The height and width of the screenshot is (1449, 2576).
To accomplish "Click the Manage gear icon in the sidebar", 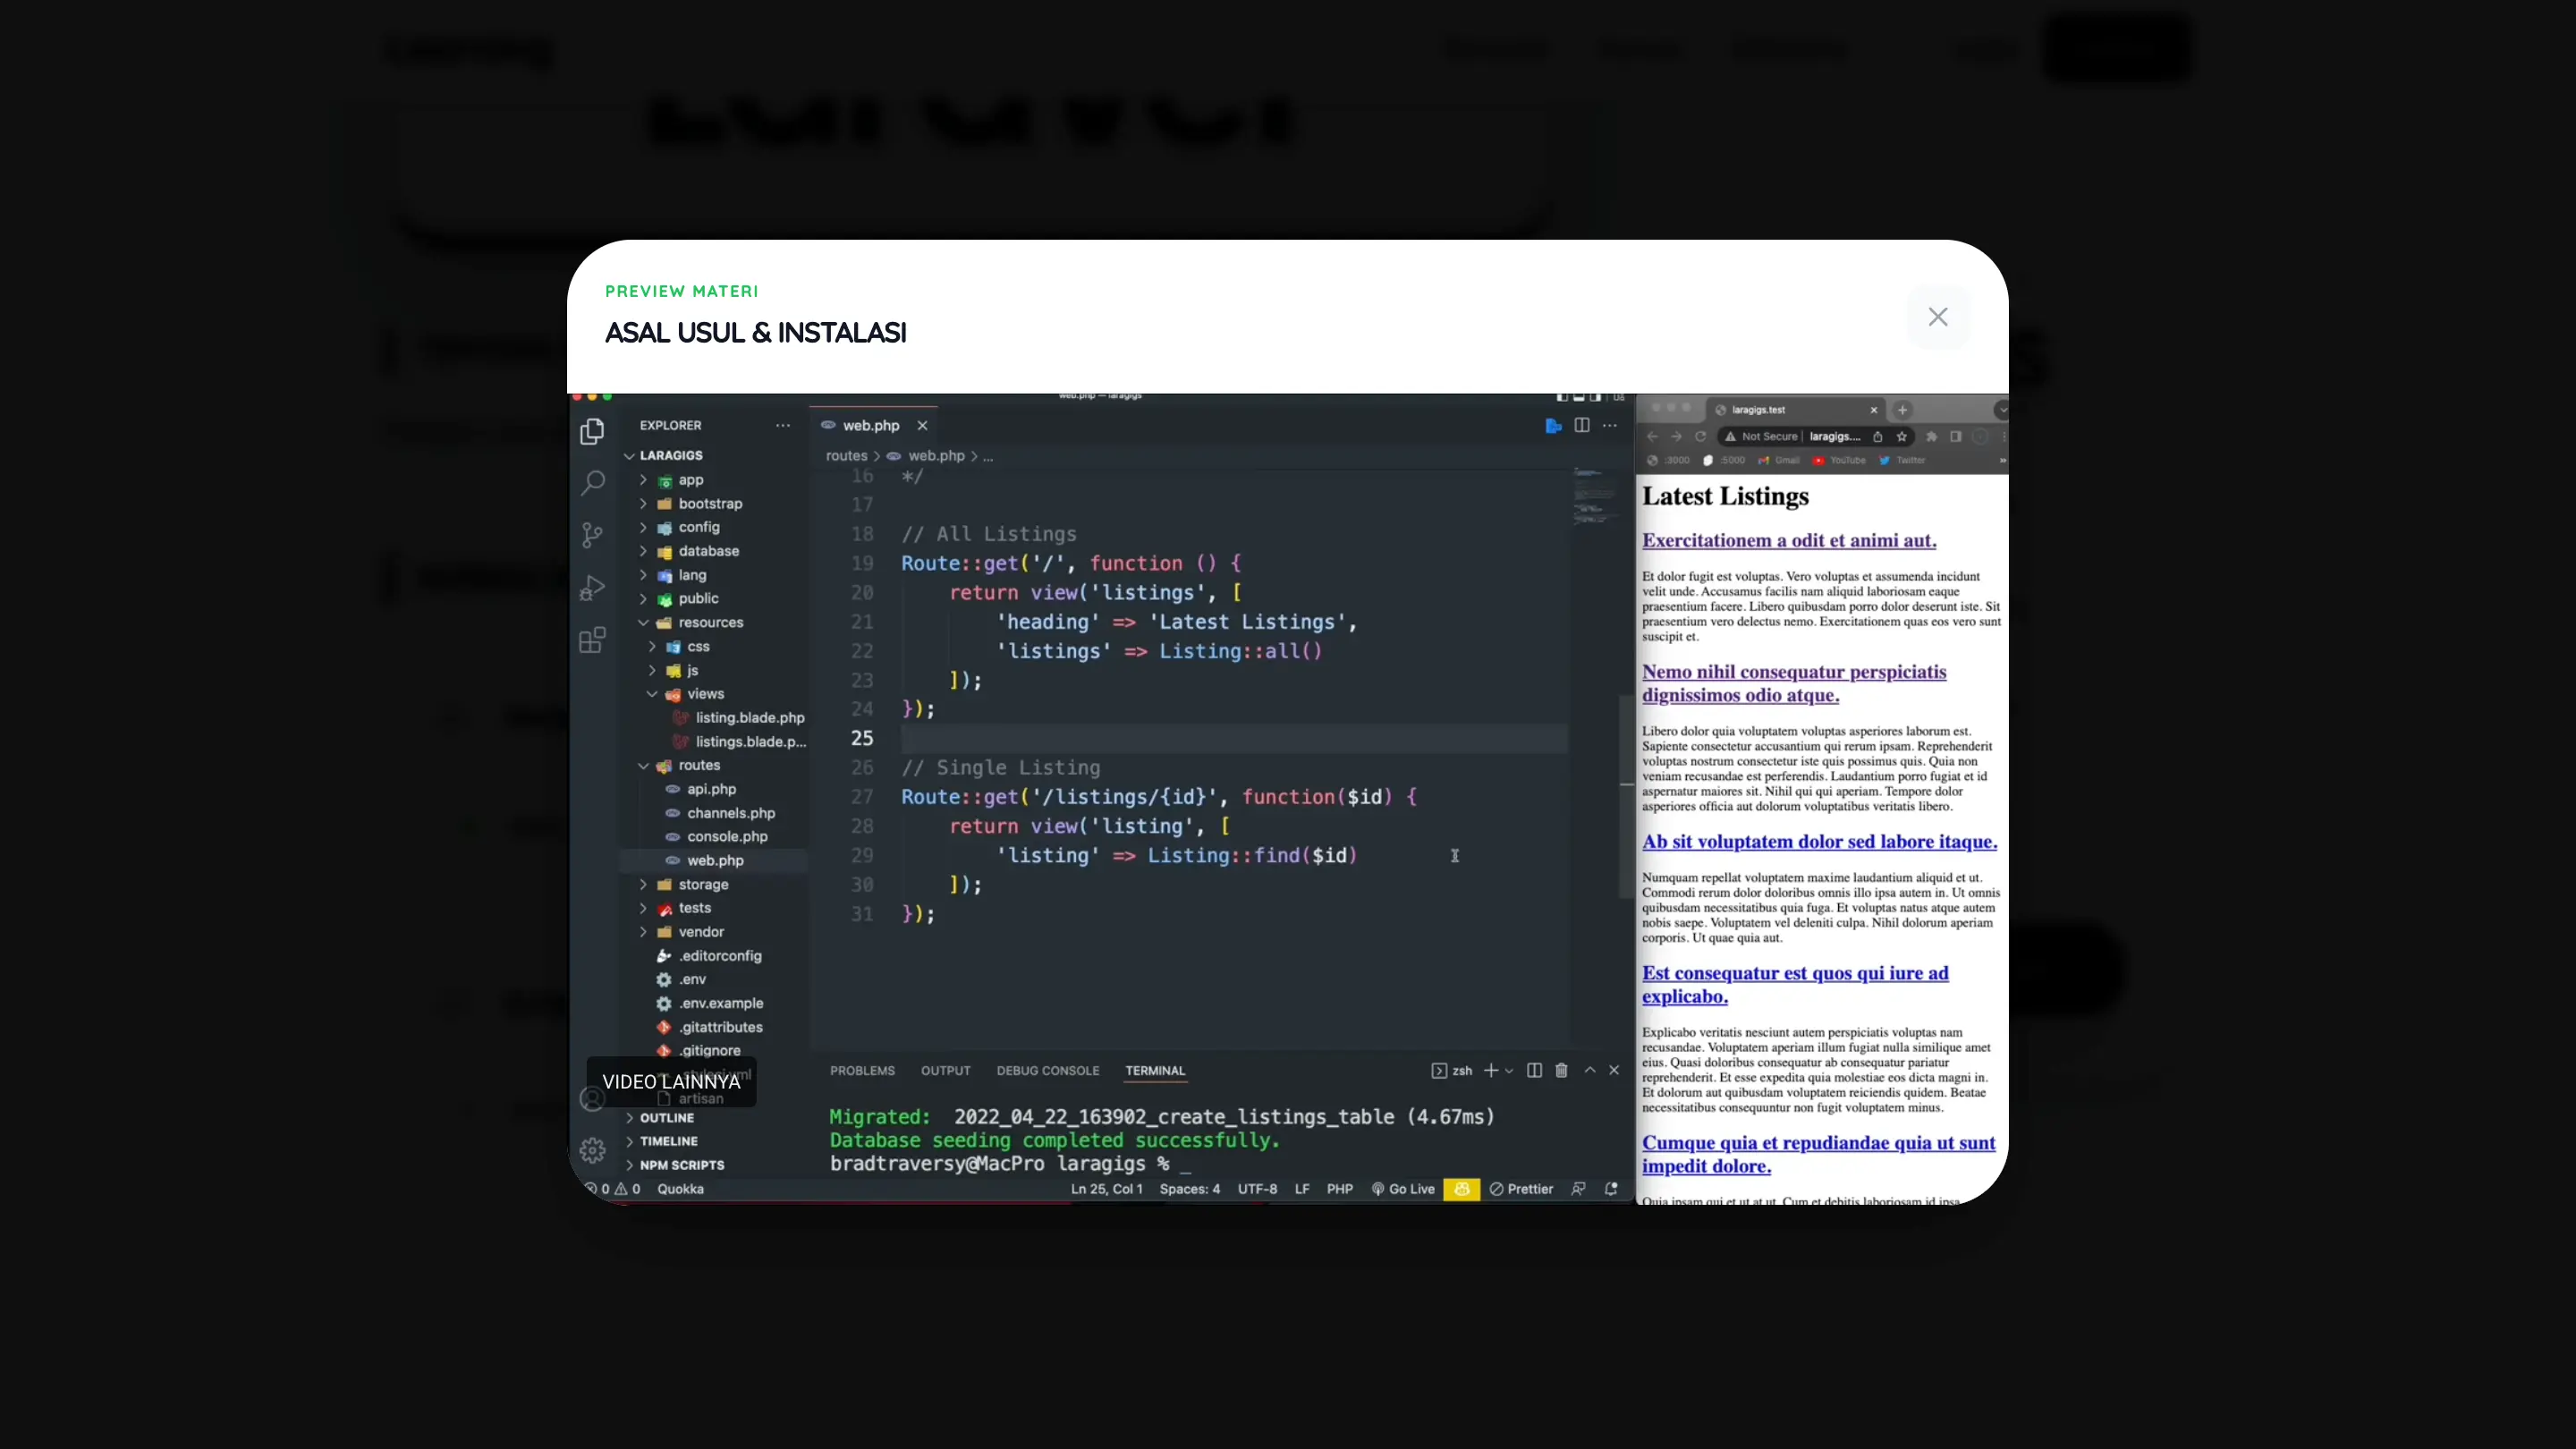I will (592, 1150).
